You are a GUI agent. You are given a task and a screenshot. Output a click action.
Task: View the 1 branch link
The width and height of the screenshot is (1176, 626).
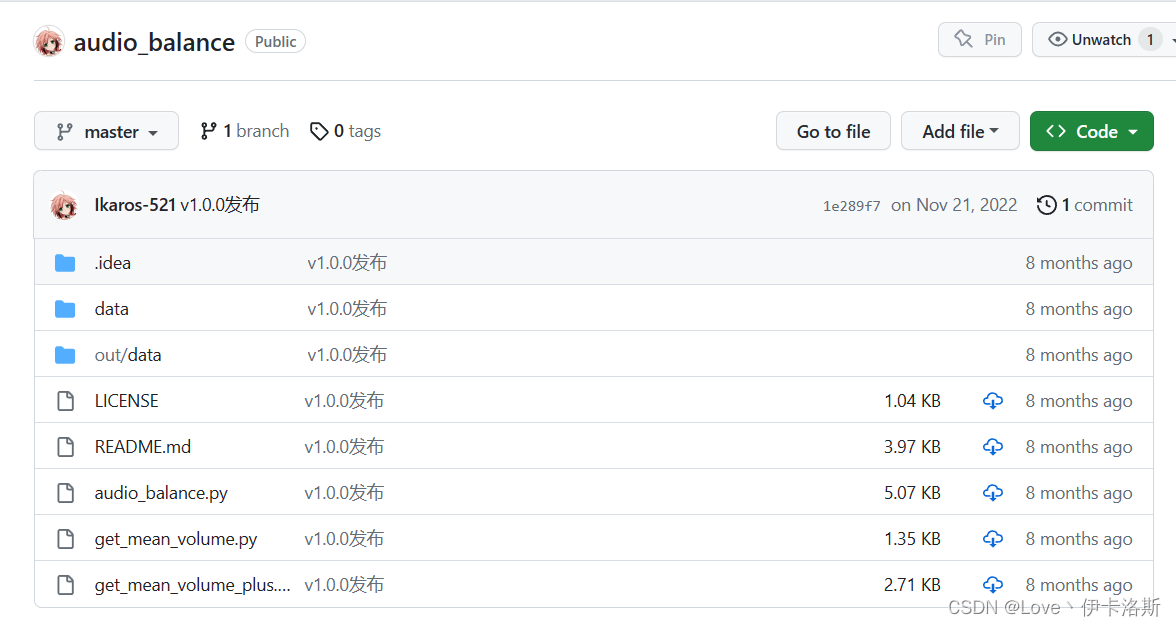(x=244, y=131)
